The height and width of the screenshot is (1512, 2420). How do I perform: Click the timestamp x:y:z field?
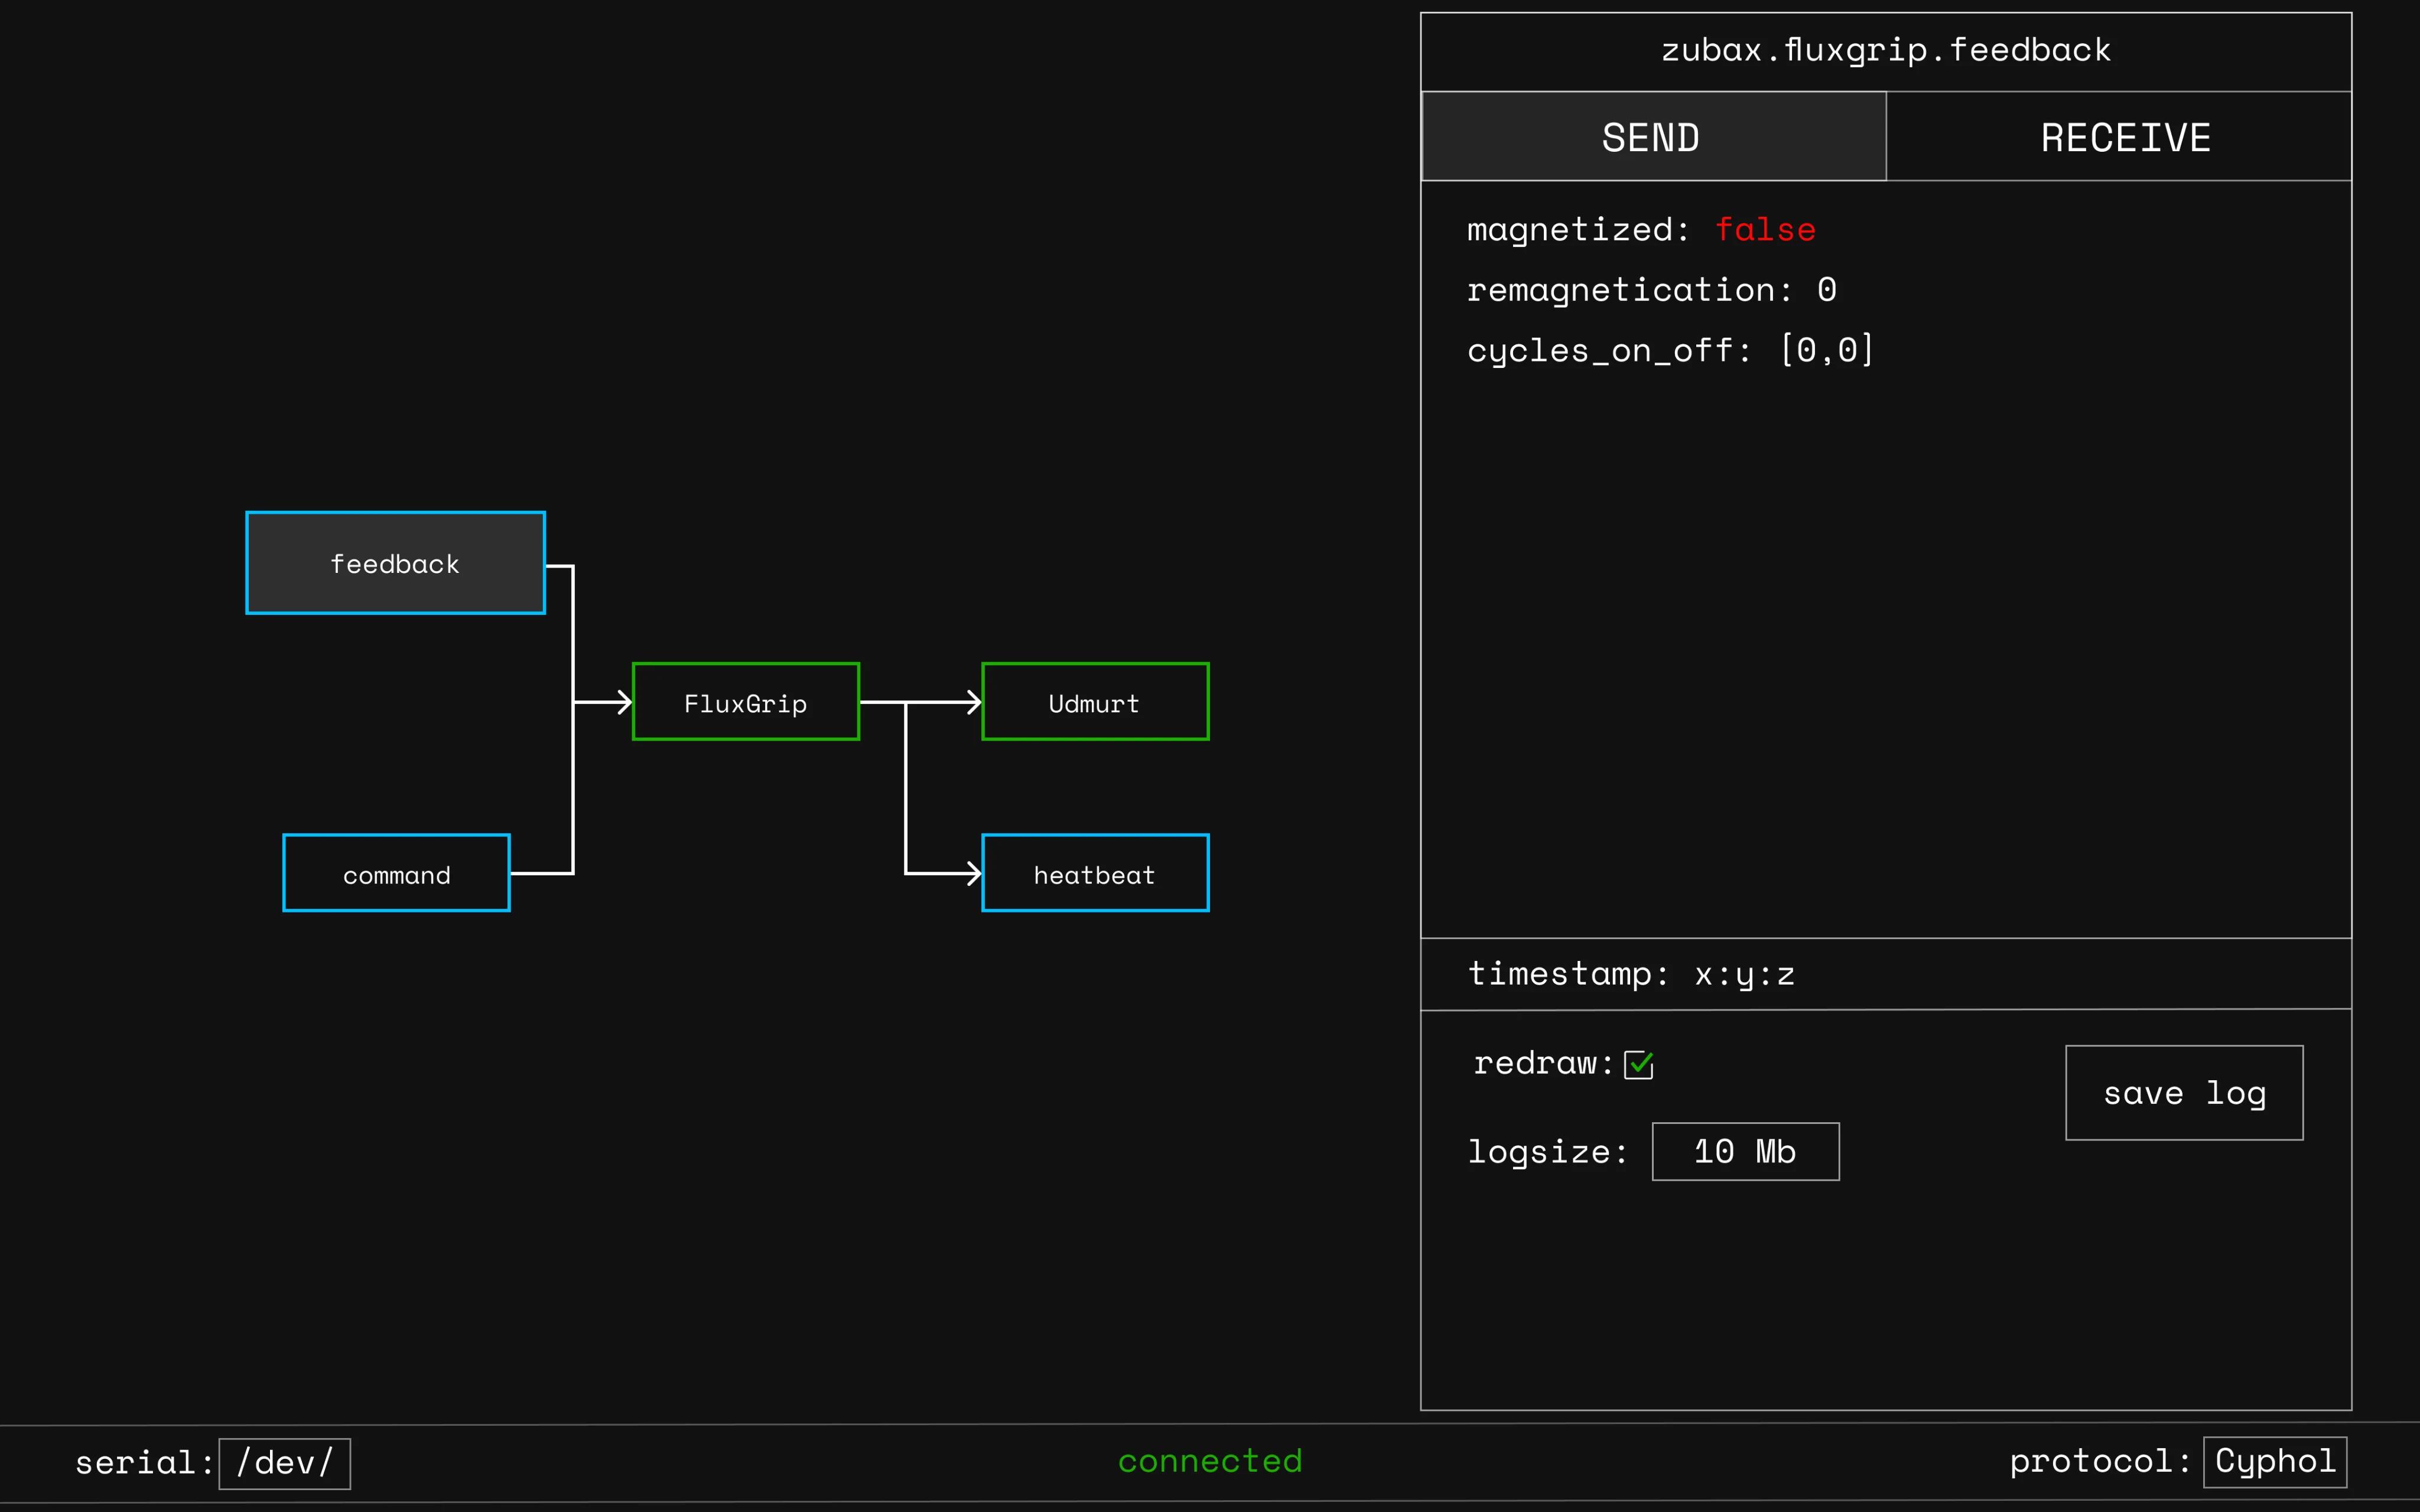pyautogui.click(x=1744, y=974)
